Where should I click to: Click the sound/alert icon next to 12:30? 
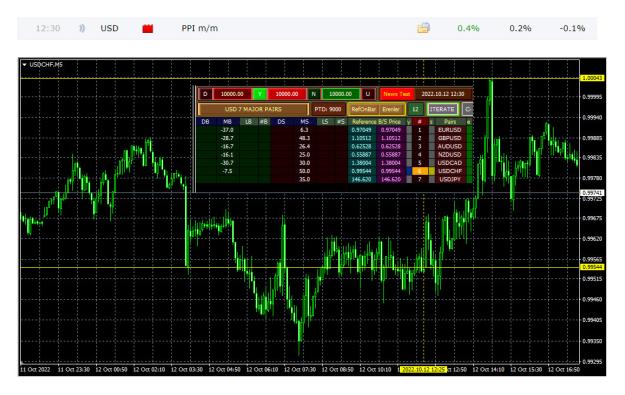tap(81, 28)
